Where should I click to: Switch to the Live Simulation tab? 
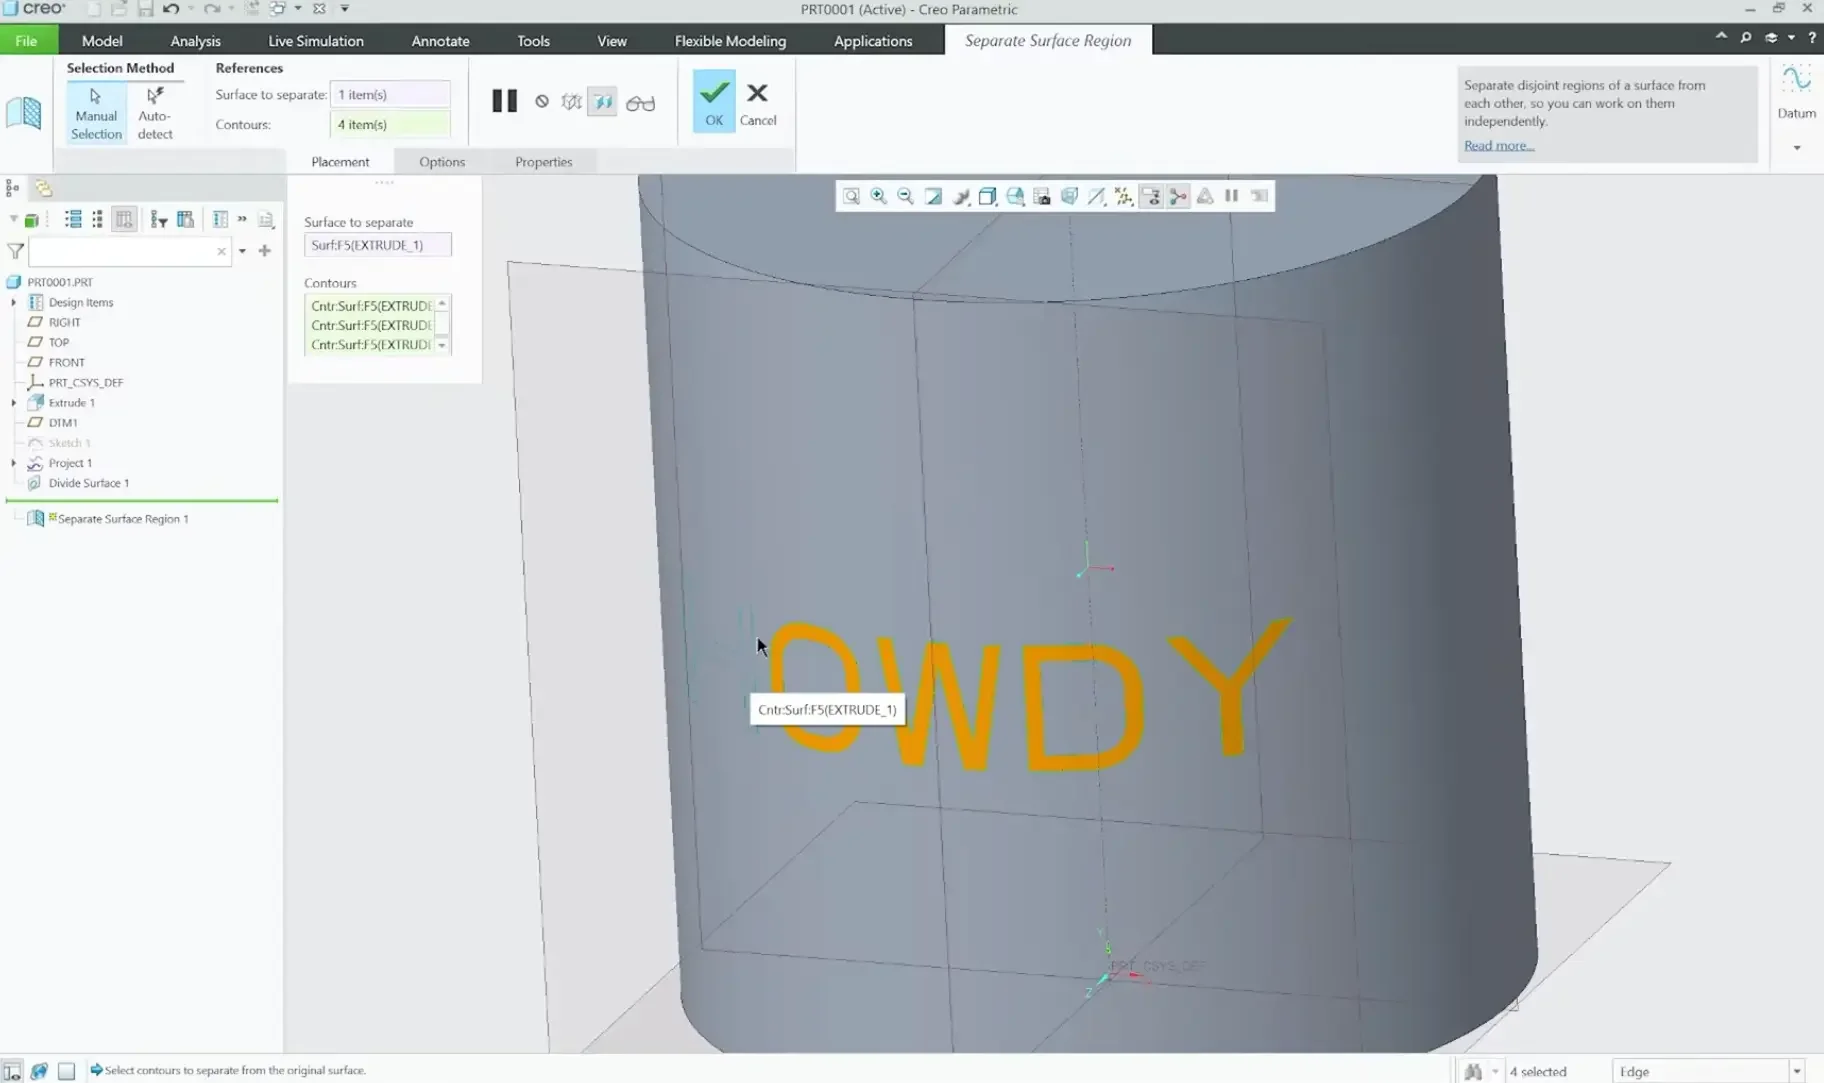coord(316,41)
